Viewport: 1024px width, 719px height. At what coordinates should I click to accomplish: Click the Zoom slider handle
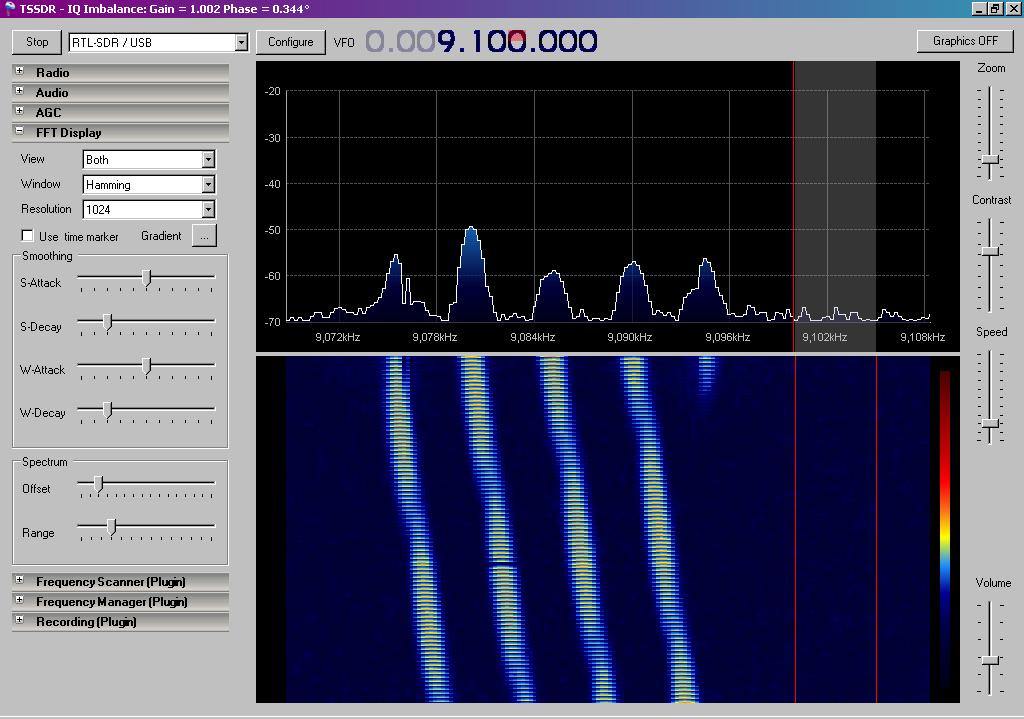pos(991,160)
